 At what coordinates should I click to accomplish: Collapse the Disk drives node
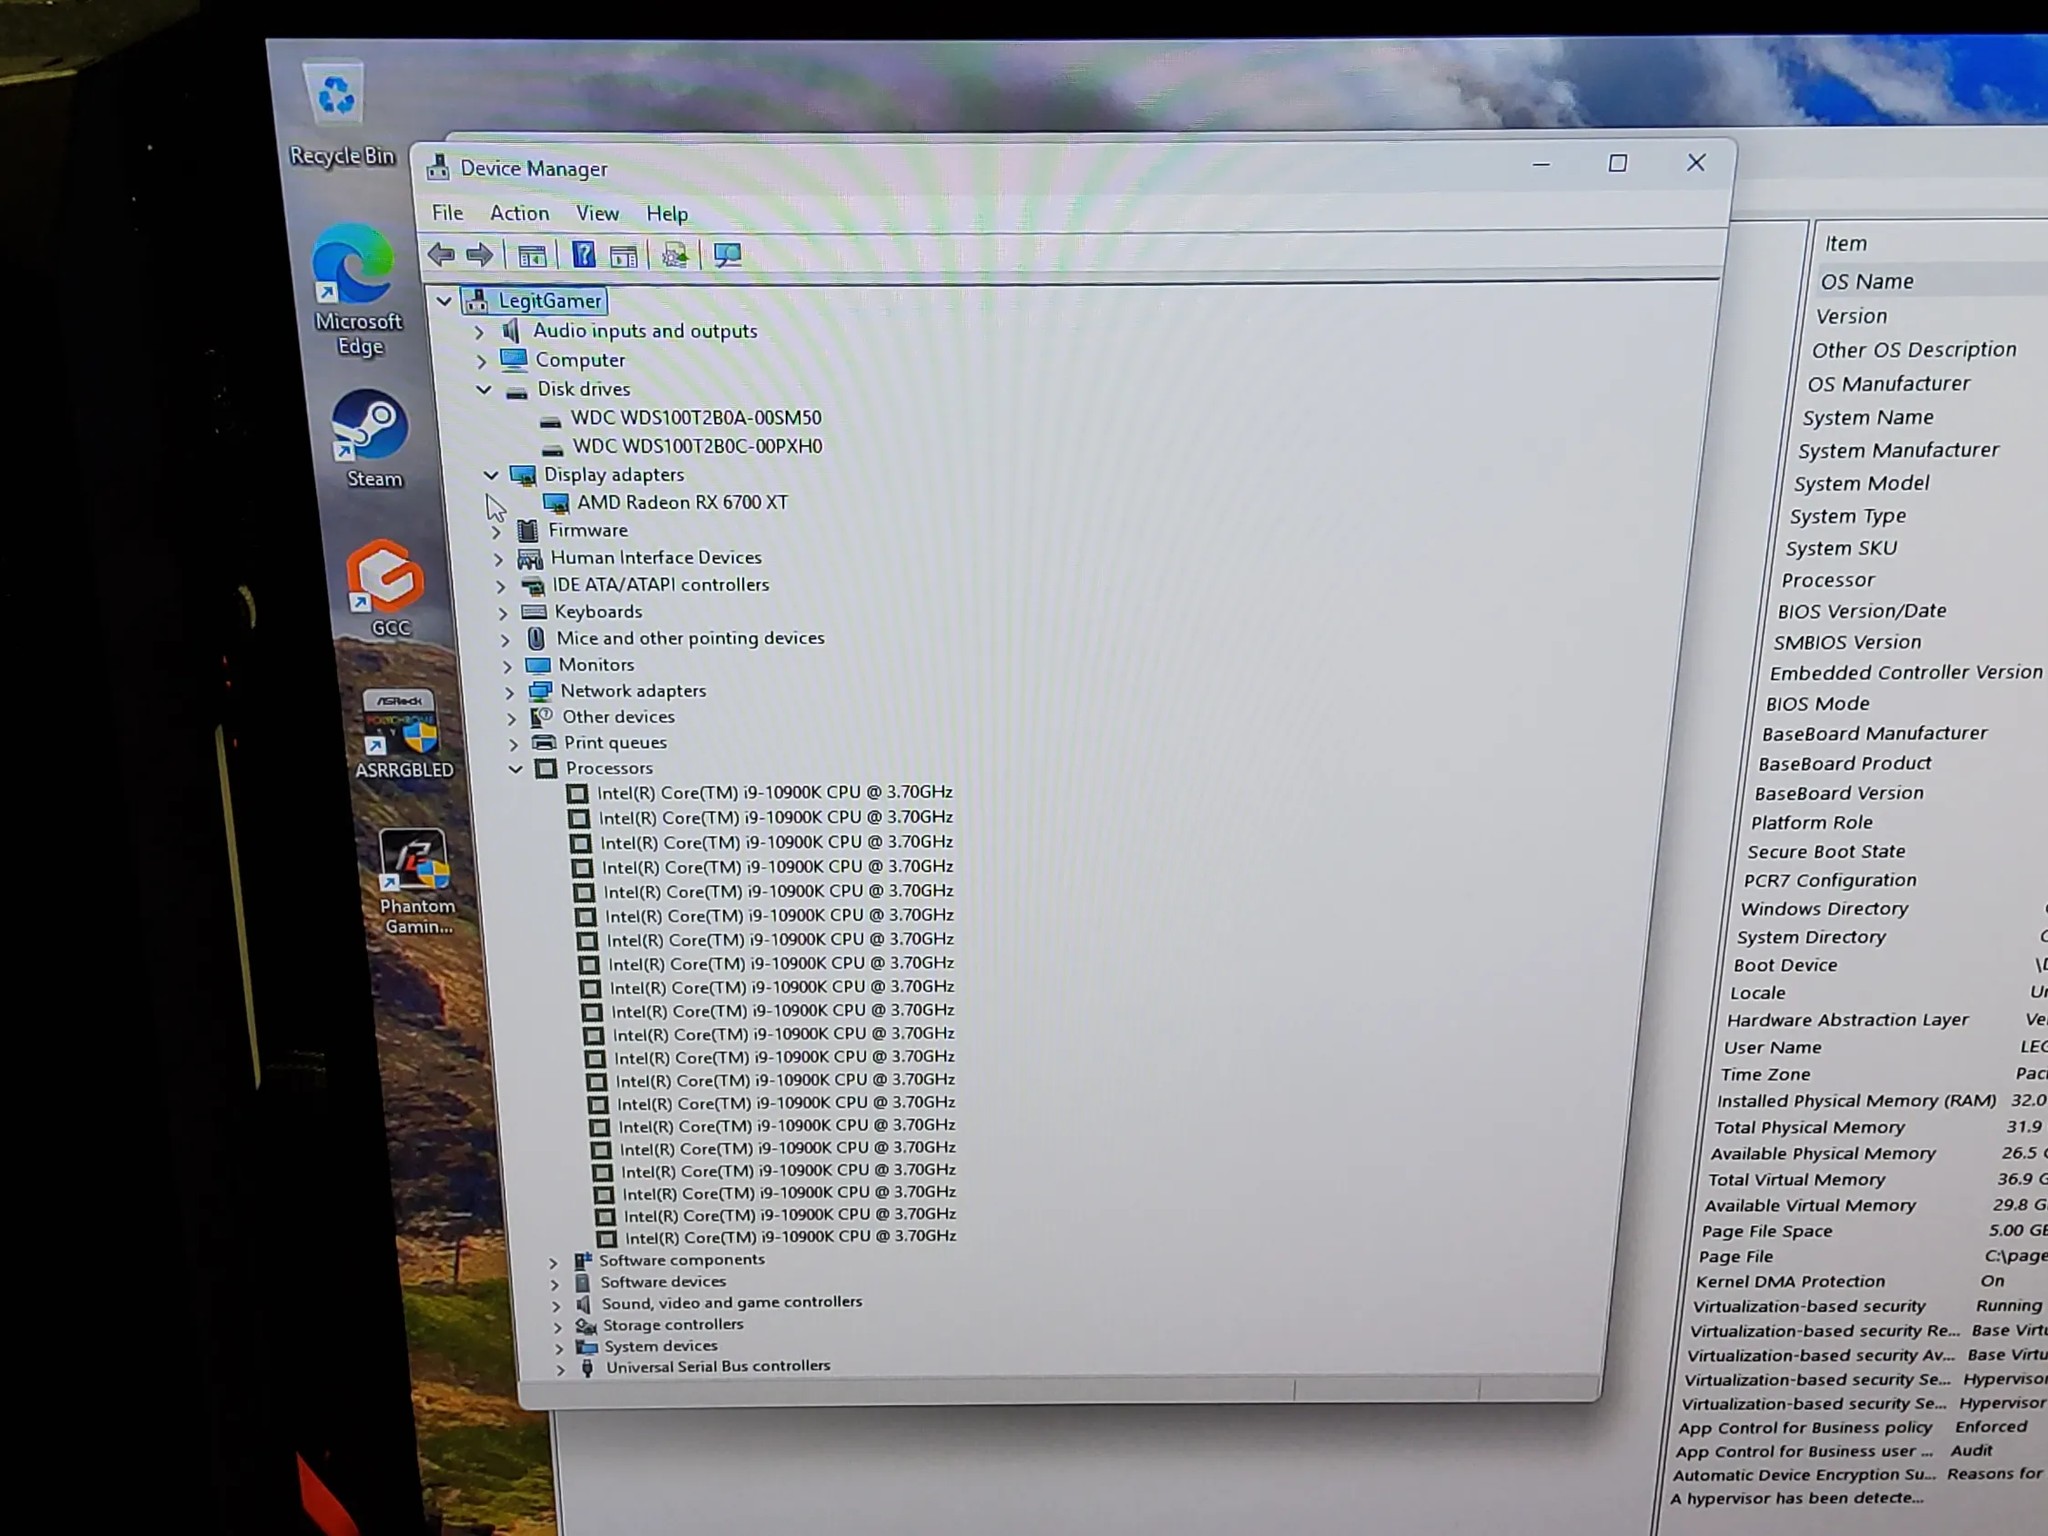click(484, 389)
